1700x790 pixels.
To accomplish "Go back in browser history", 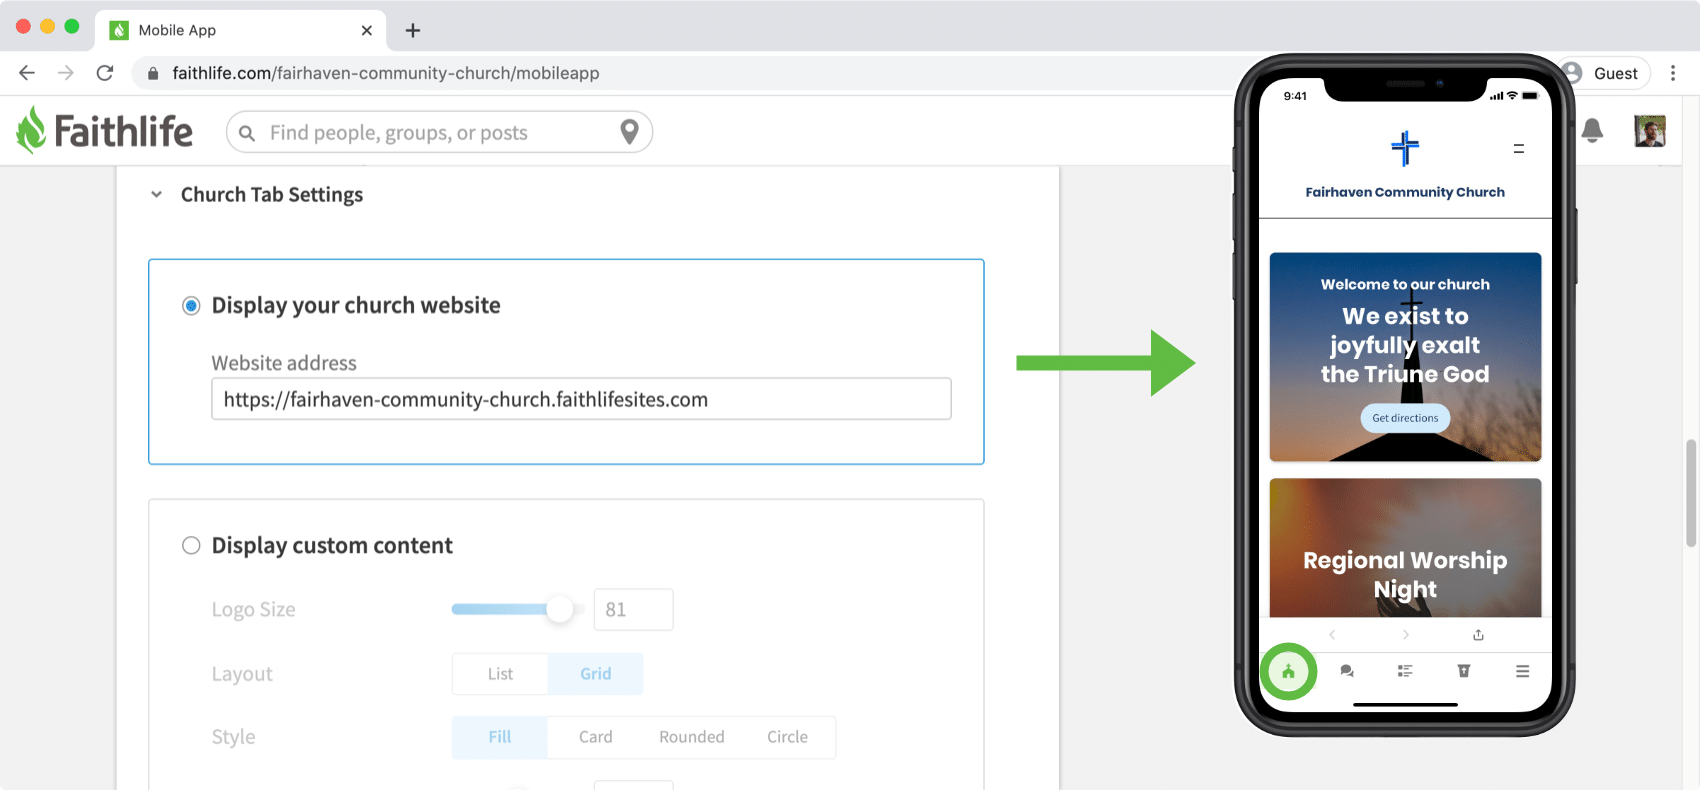I will click(27, 73).
